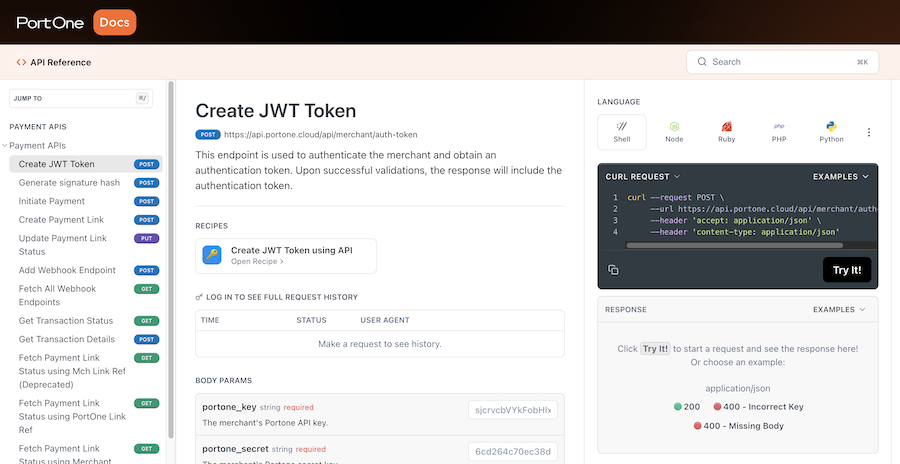Select Ruby language
The image size is (900, 464).
[x=727, y=132]
